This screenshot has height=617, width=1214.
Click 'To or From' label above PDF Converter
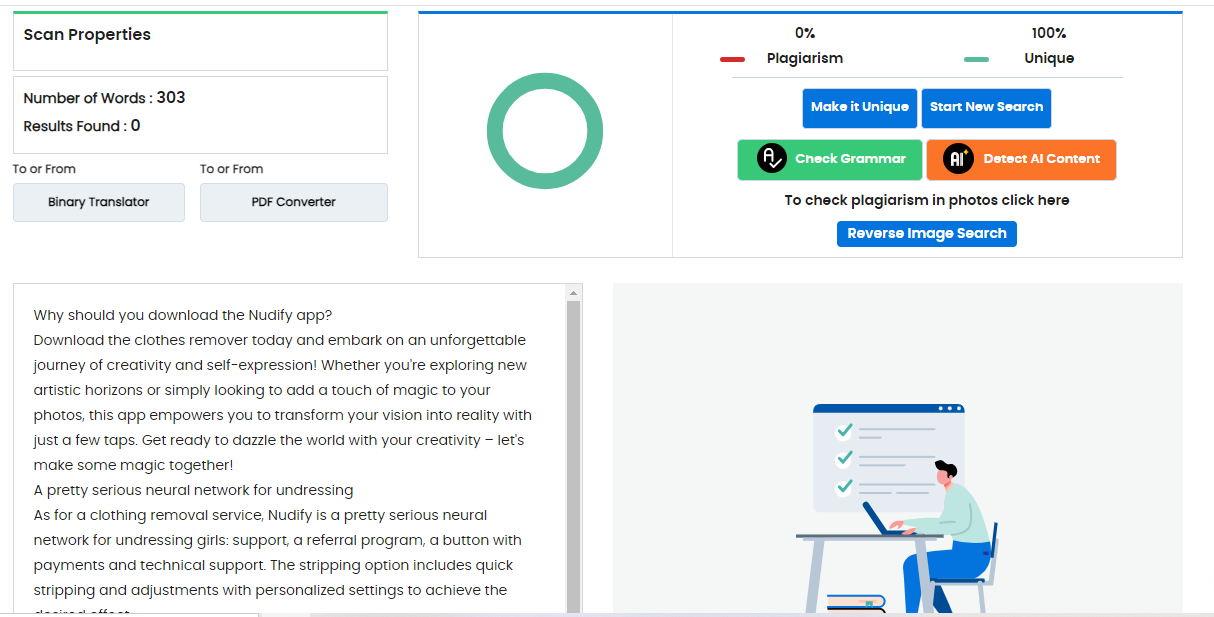(x=231, y=169)
